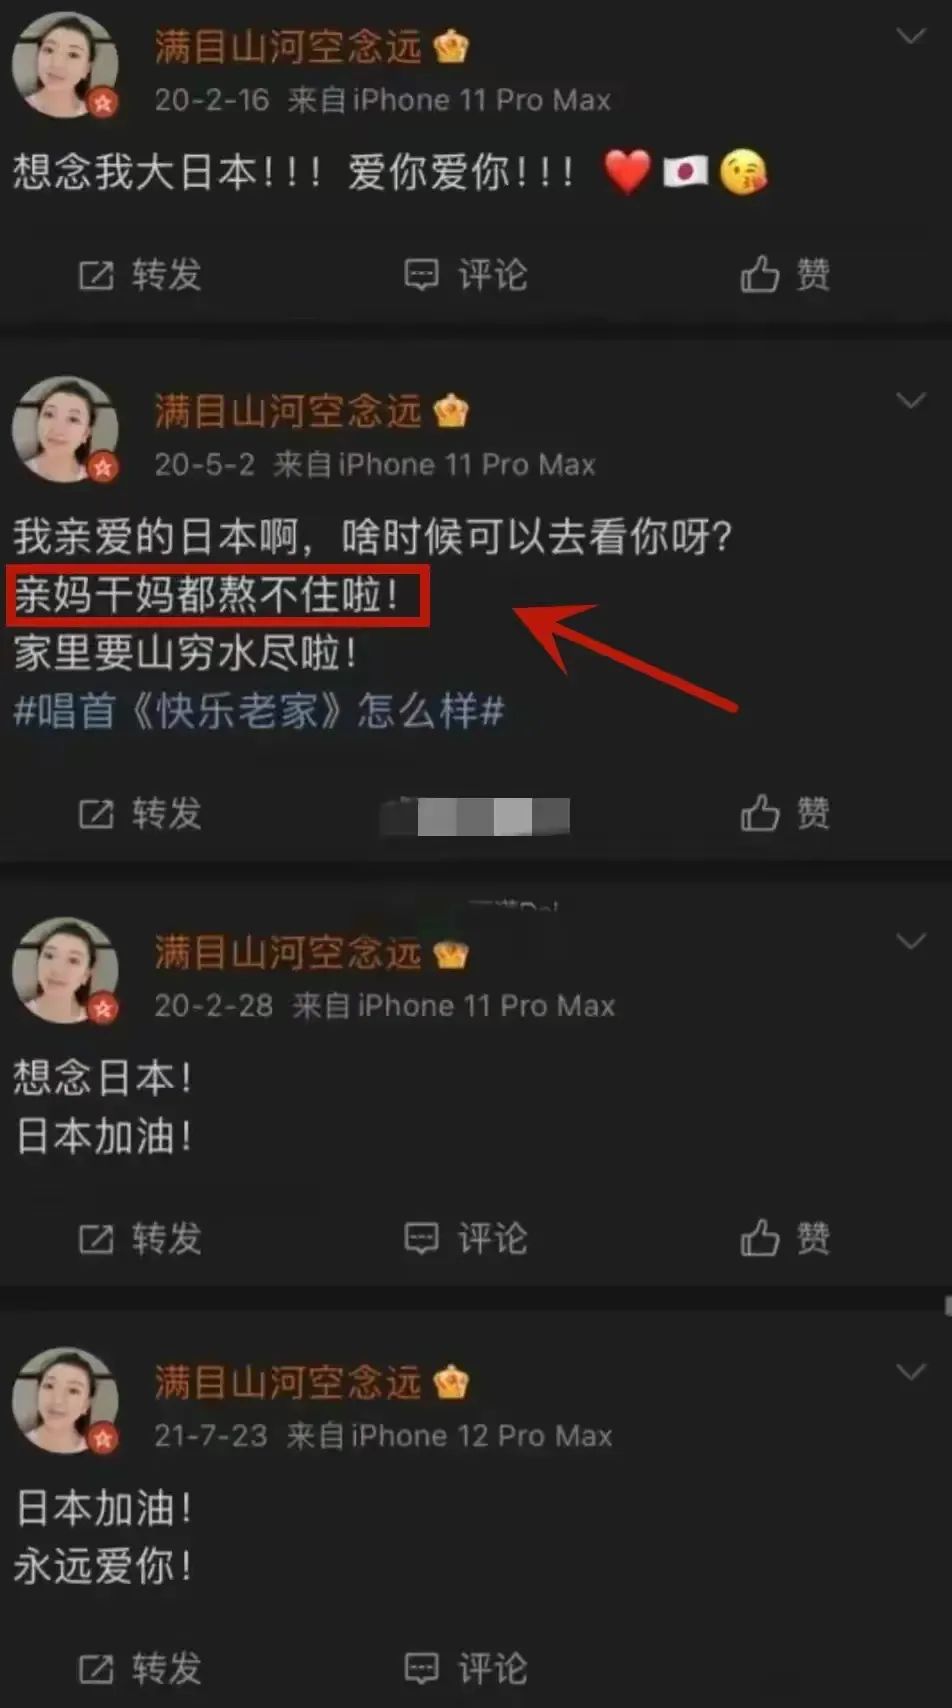Open comments on the 想念我大日本 post
This screenshot has height=1708, width=952.
point(465,274)
